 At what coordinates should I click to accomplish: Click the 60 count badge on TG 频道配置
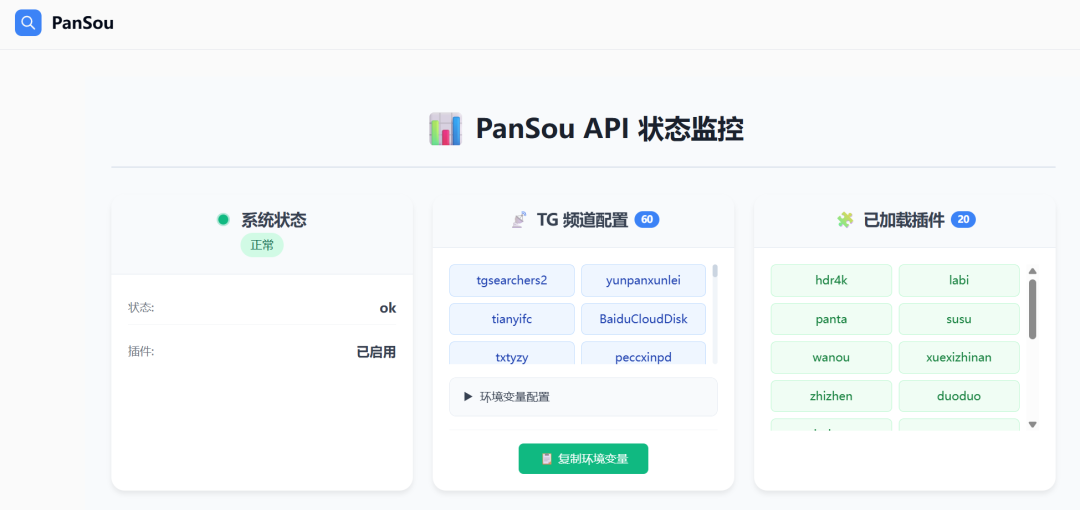pos(647,220)
